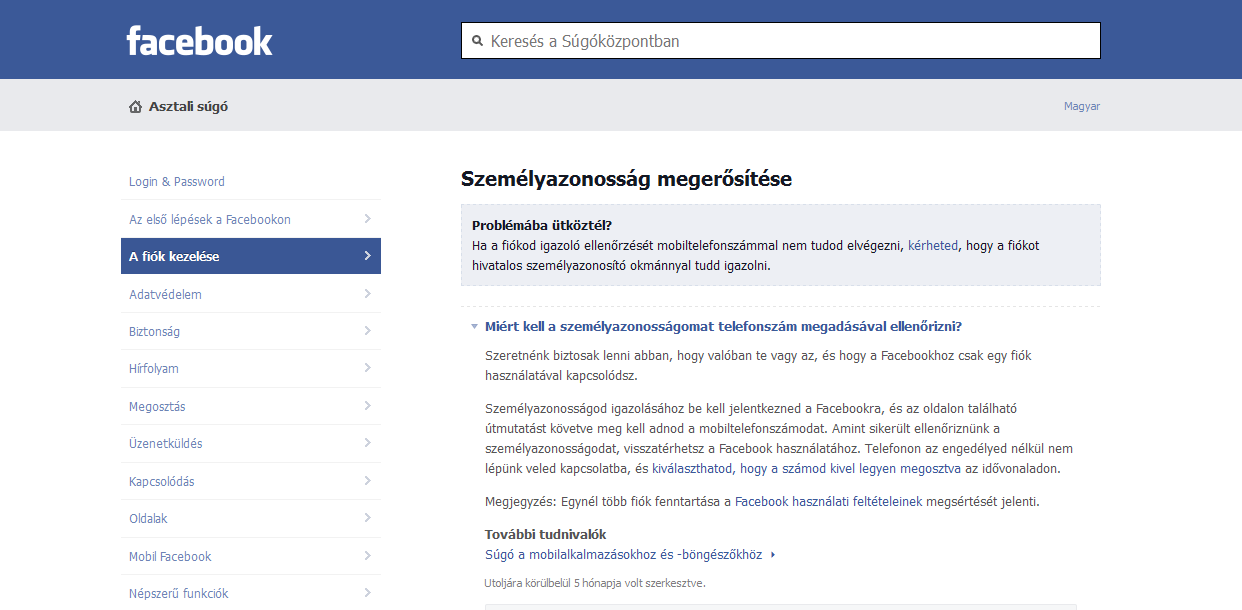The height and width of the screenshot is (610, 1242).
Task: Open the Mobil Facebook category
Action: [x=170, y=557]
